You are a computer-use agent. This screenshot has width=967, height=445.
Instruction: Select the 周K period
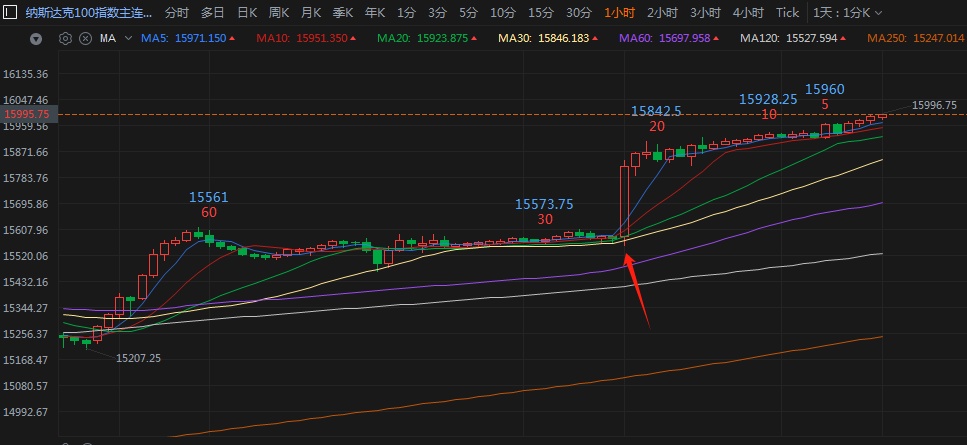coord(279,12)
